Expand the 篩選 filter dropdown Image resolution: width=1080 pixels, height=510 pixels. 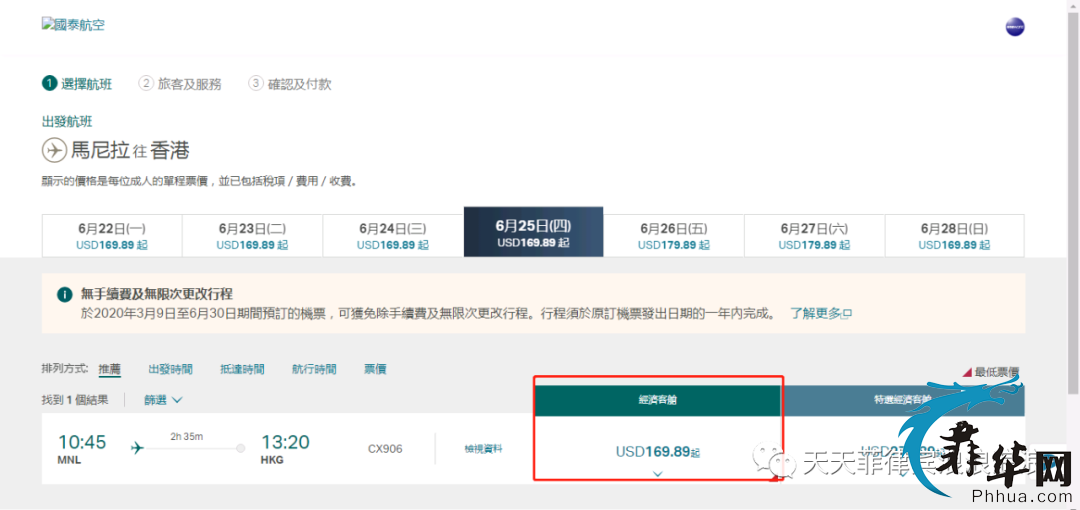pyautogui.click(x=163, y=400)
